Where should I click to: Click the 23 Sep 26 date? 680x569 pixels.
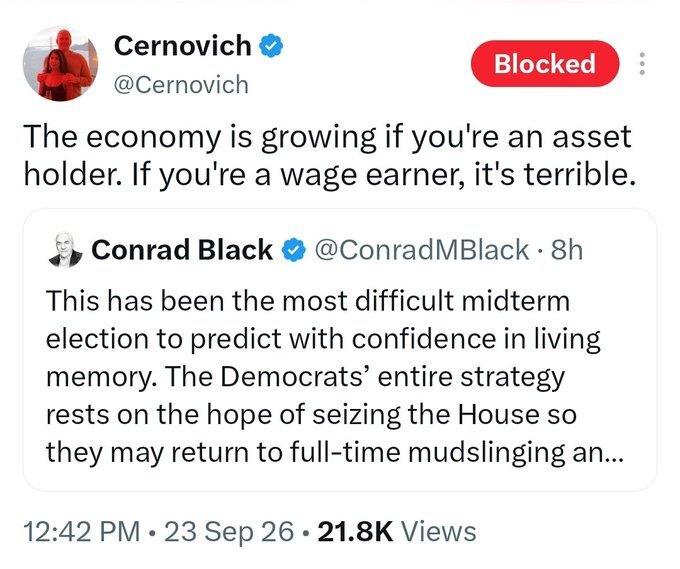point(229,531)
